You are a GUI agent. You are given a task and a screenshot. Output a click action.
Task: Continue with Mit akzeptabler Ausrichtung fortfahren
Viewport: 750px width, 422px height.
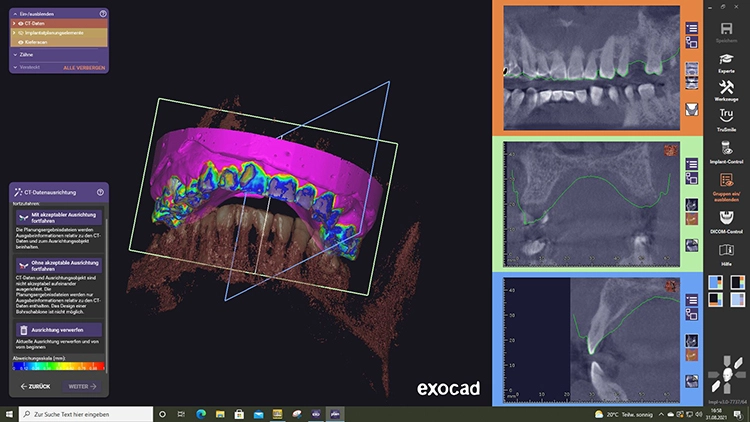click(58, 218)
